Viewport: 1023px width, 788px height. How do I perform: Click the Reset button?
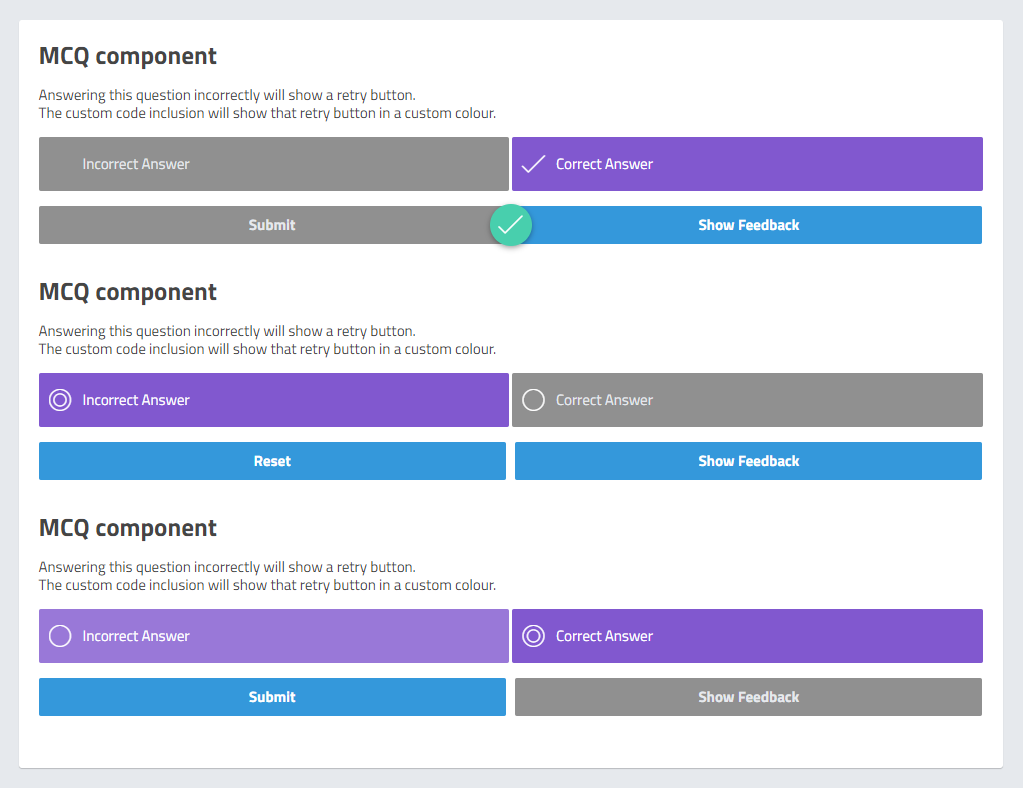pos(272,461)
